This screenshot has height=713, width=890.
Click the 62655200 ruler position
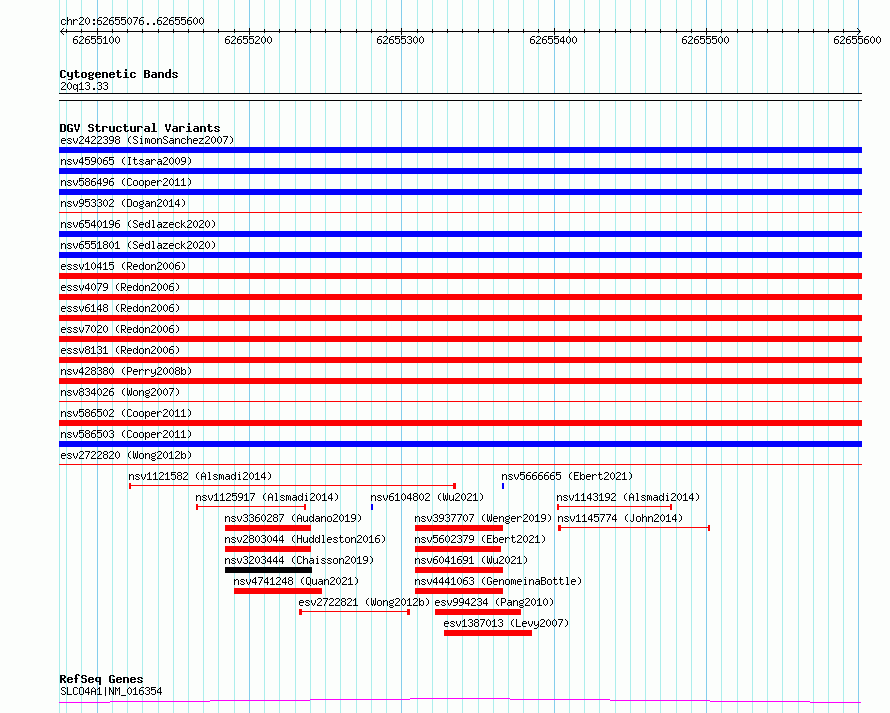point(248,40)
